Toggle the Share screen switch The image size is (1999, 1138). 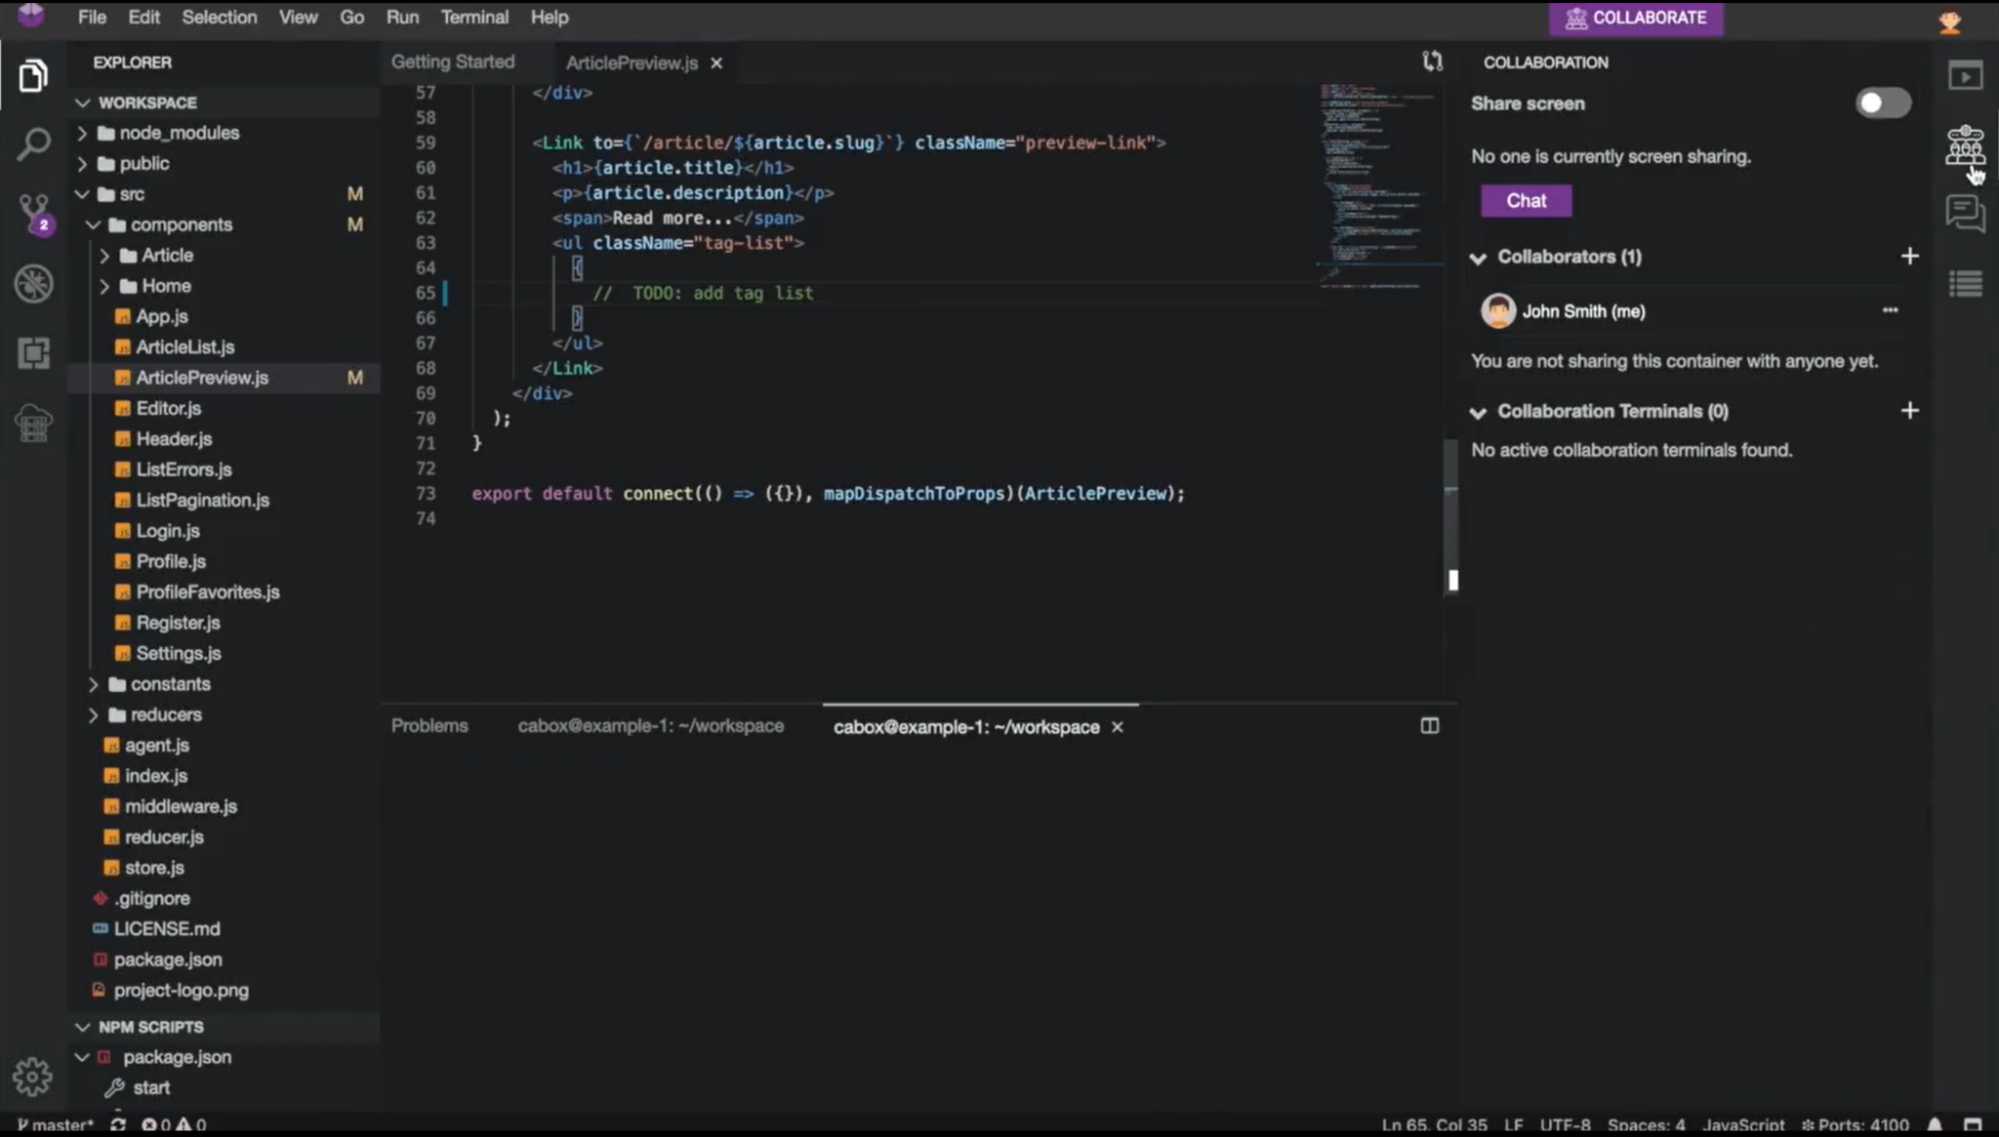coord(1882,103)
